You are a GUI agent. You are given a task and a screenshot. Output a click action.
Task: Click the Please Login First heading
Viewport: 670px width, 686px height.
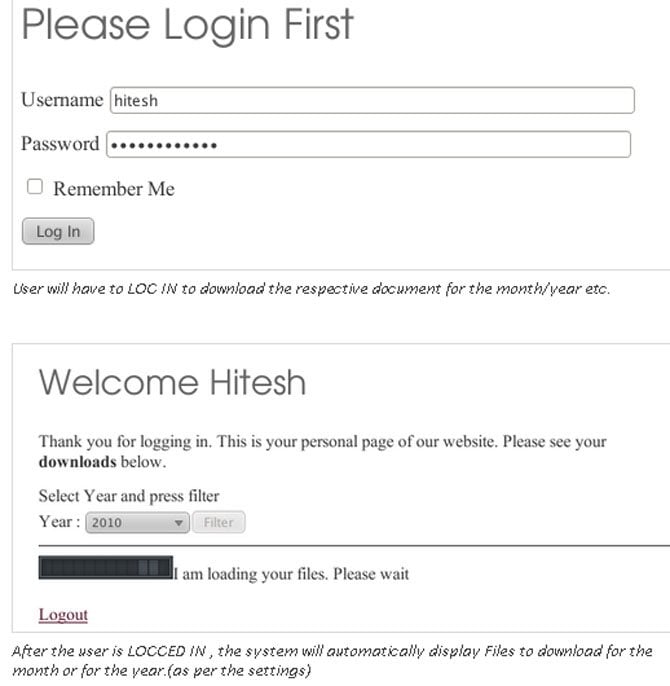[x=187, y=26]
